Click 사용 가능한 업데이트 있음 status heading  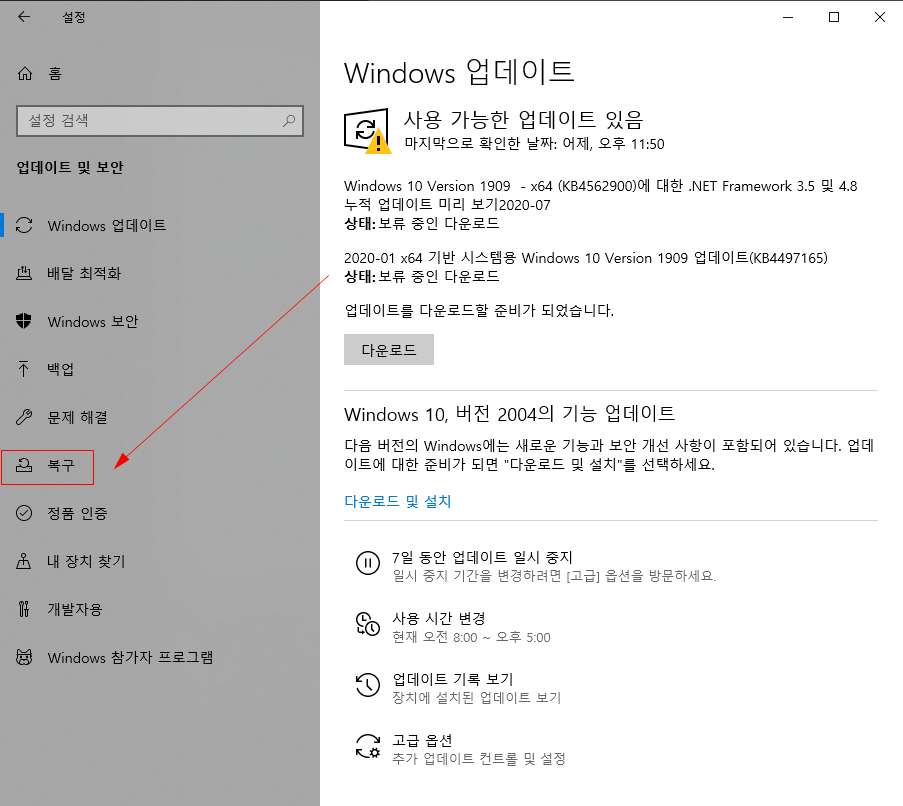[523, 120]
